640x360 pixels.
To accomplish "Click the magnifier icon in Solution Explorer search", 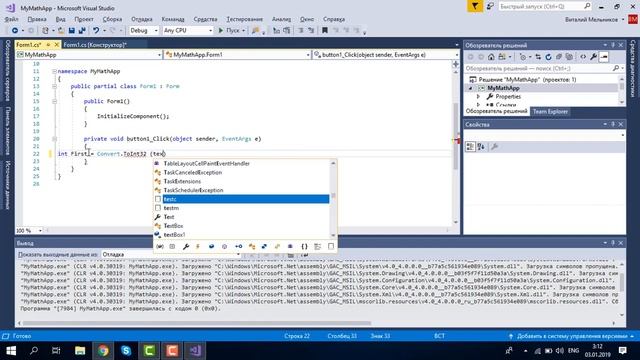I will (616, 69).
